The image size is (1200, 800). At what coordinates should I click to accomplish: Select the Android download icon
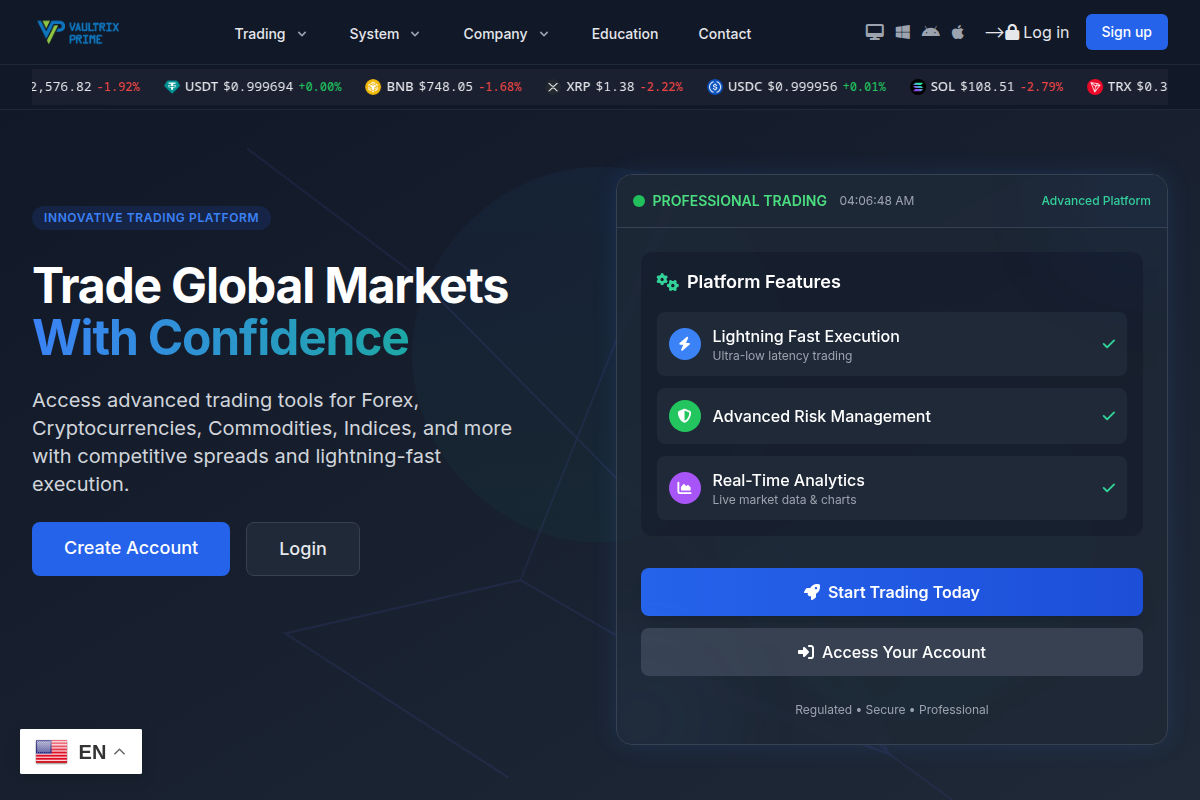[931, 32]
